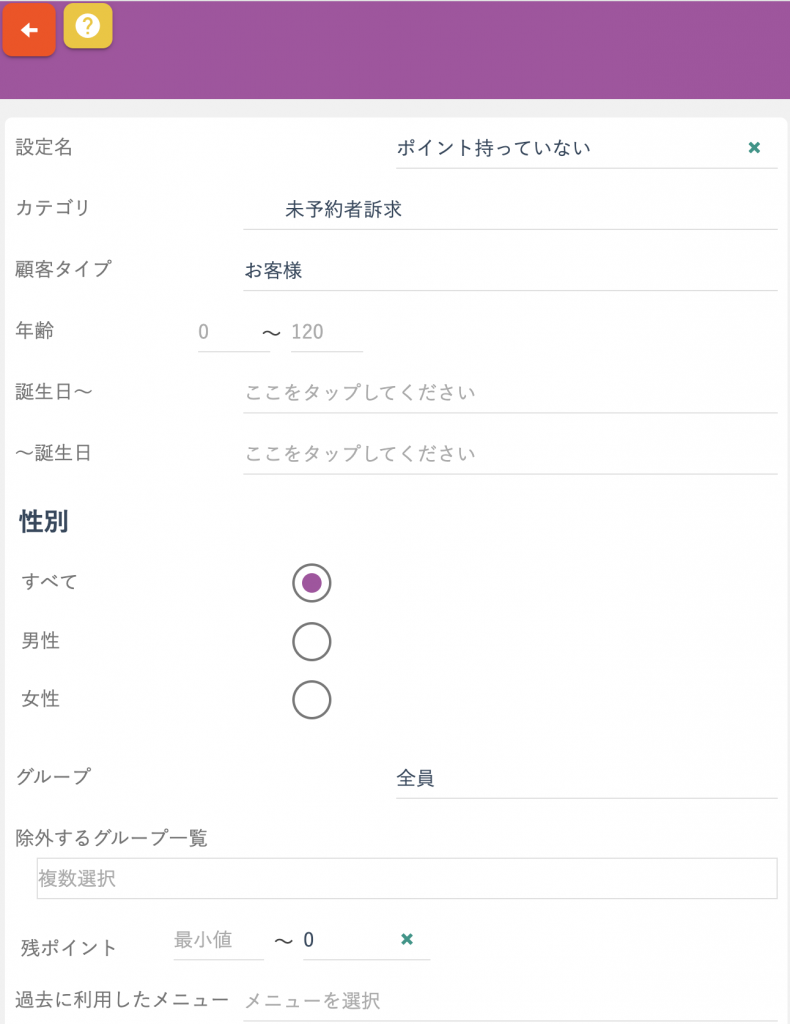Click the 残ポイント 最小値 input
Screen dimensions: 790x1024
click(218, 940)
